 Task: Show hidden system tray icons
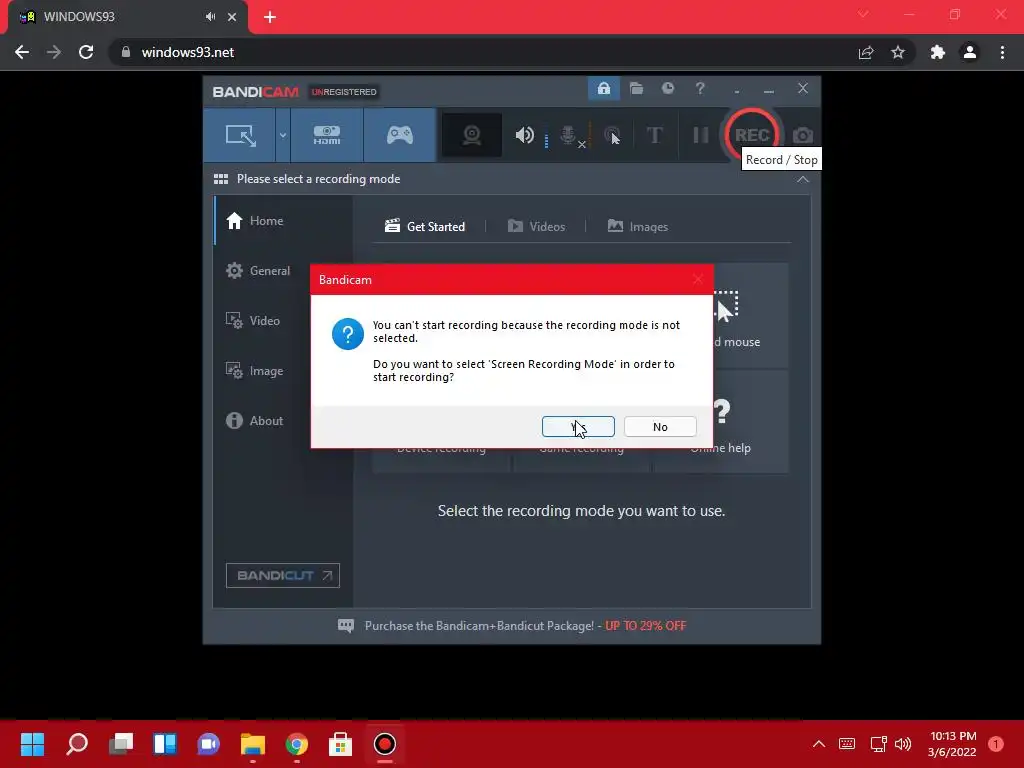coord(819,744)
